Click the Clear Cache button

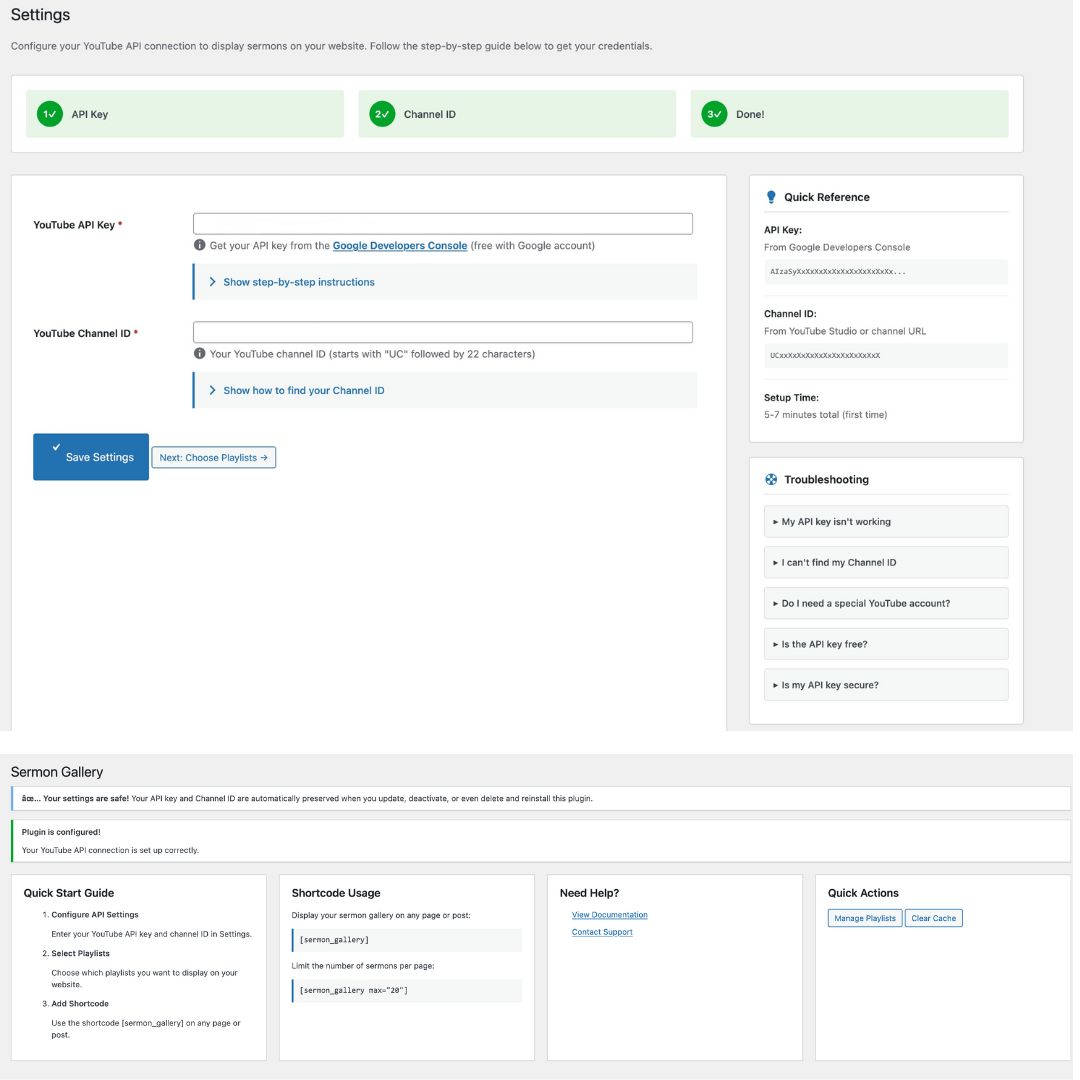pos(933,918)
